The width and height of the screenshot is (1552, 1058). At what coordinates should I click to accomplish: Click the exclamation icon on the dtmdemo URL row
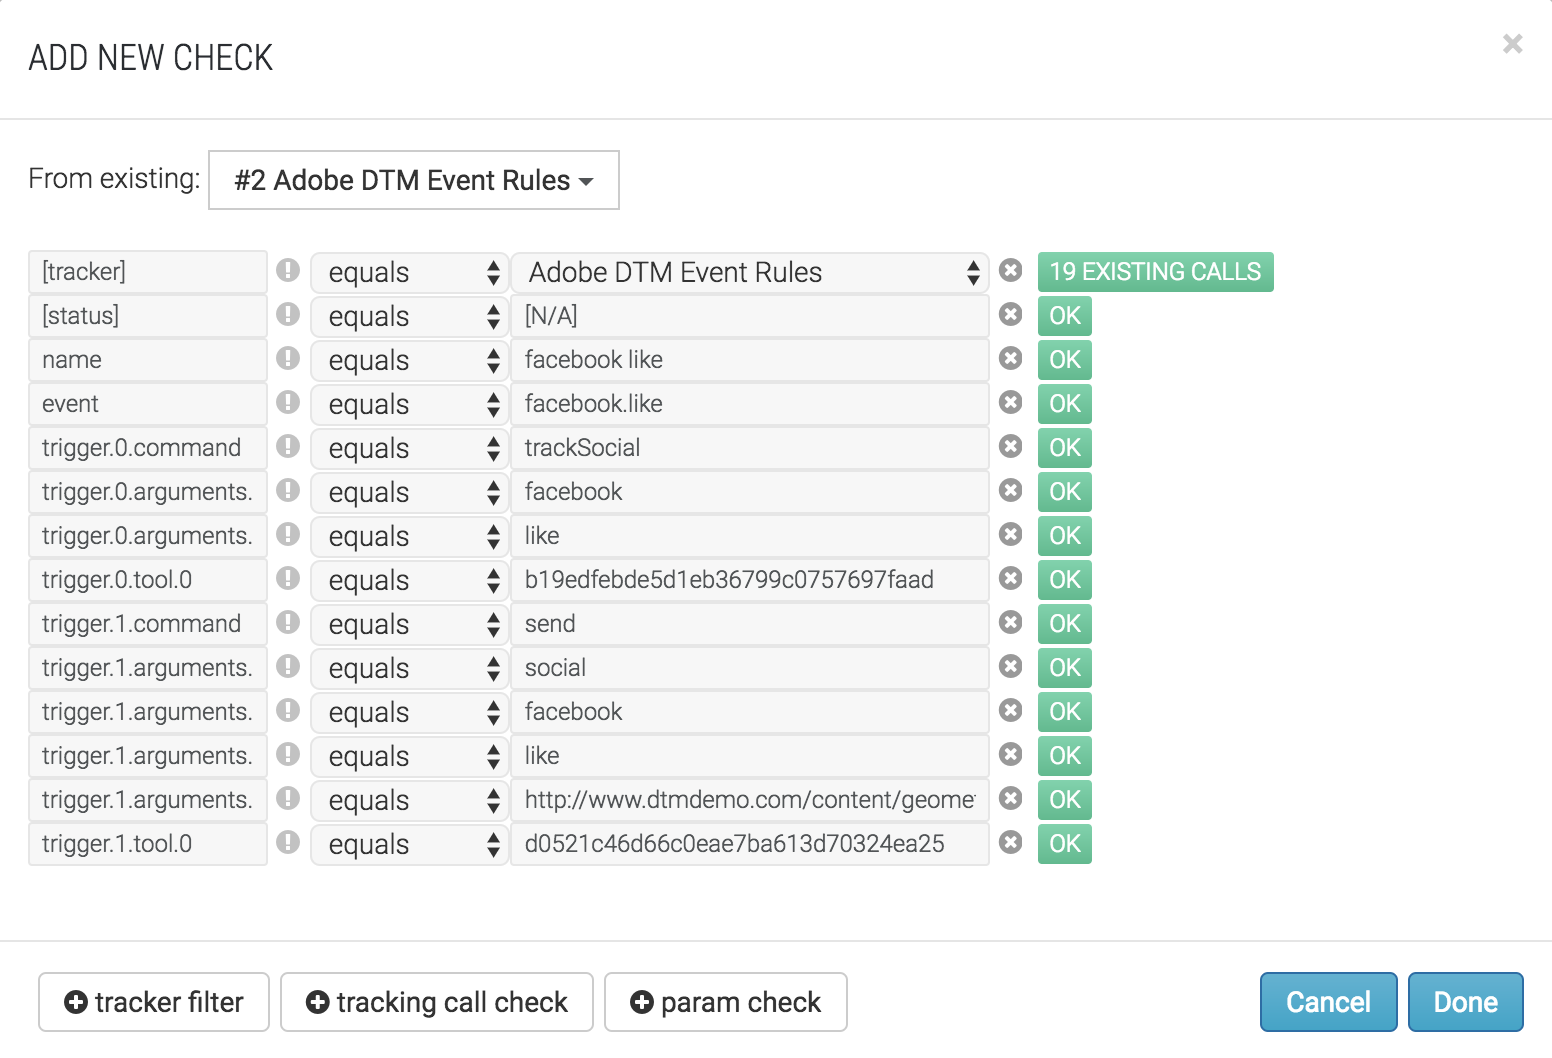(288, 799)
